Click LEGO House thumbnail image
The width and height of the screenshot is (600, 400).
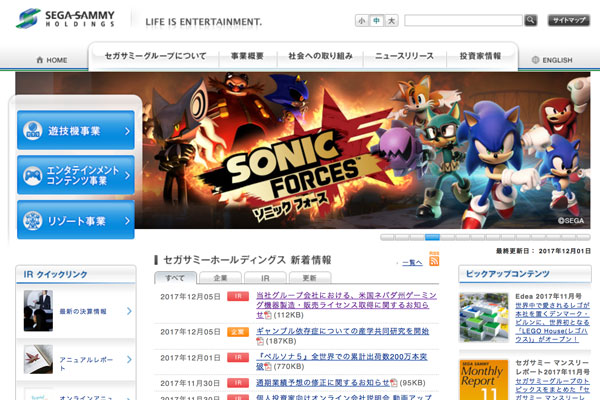click(x=484, y=317)
